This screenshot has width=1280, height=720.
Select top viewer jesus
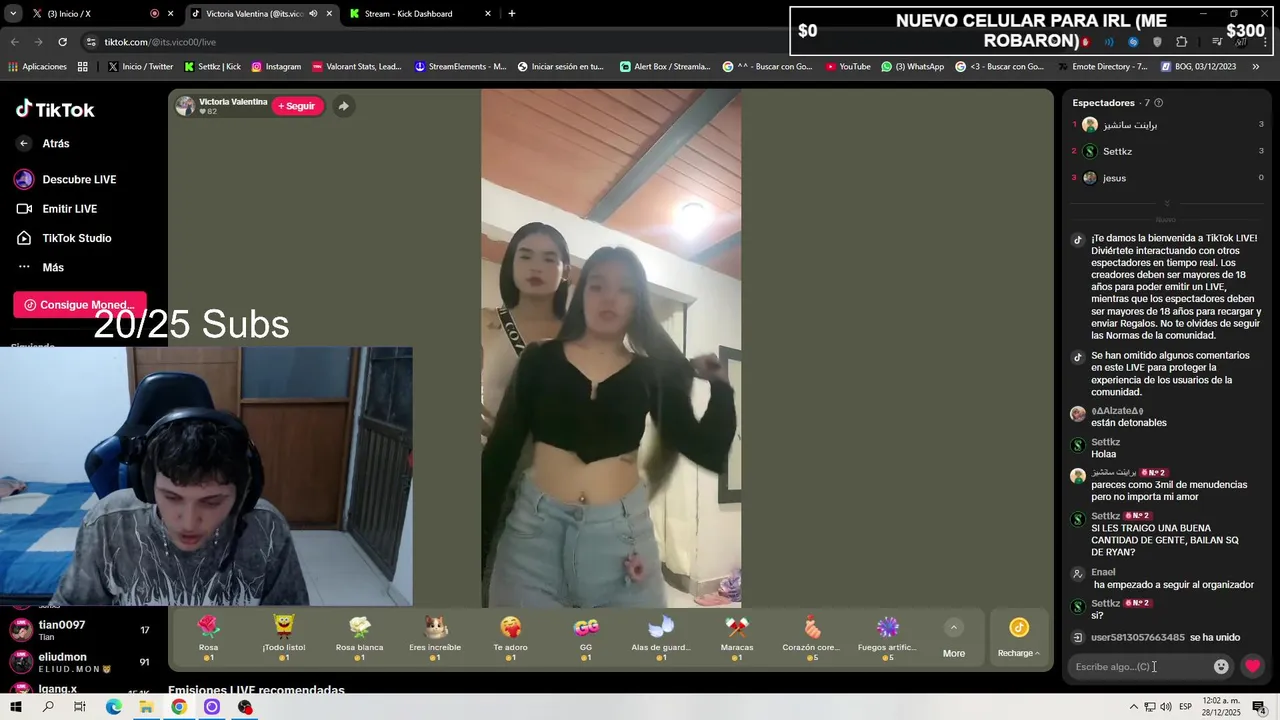coord(1168,178)
